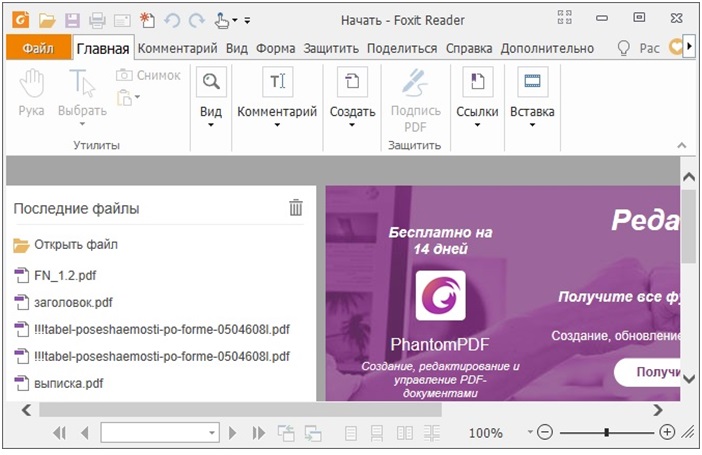Click the PhantomPDF logo in banner

pos(441,295)
